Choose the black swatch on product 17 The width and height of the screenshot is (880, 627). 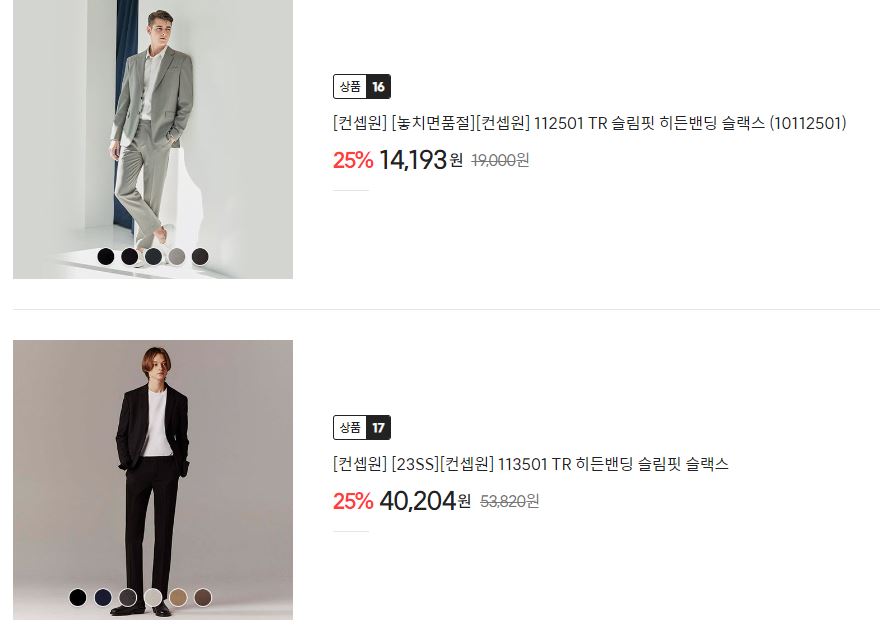78,597
